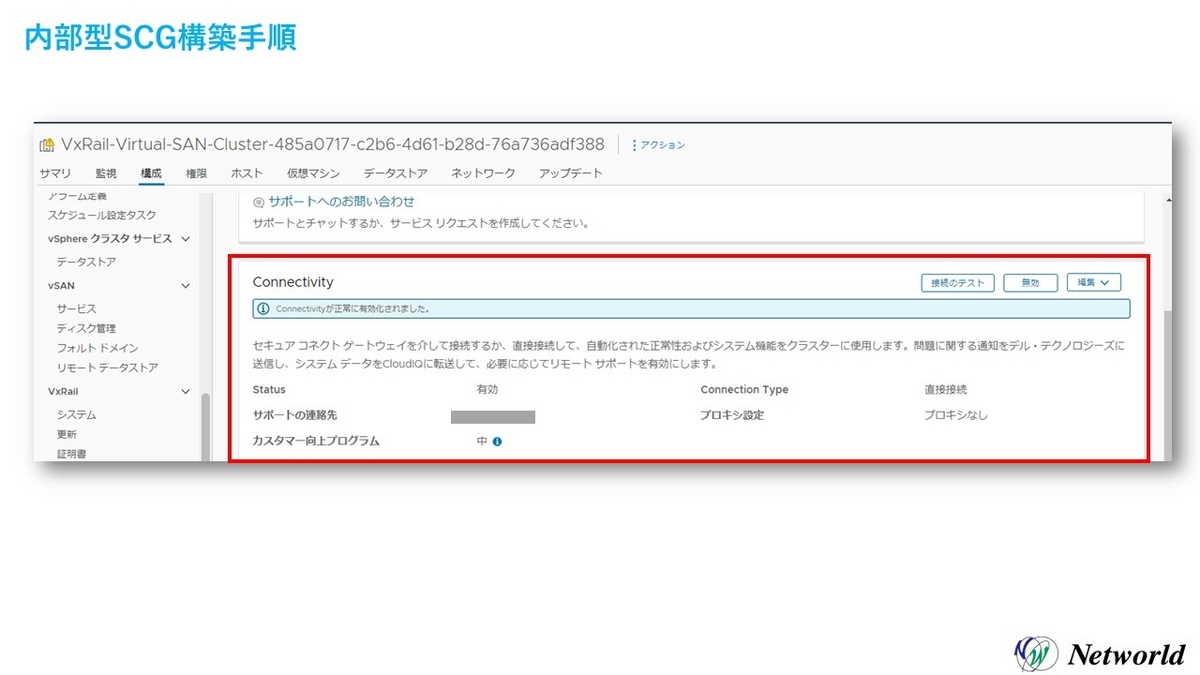Open the アクション menu
The height and width of the screenshot is (675, 1200).
pos(659,145)
